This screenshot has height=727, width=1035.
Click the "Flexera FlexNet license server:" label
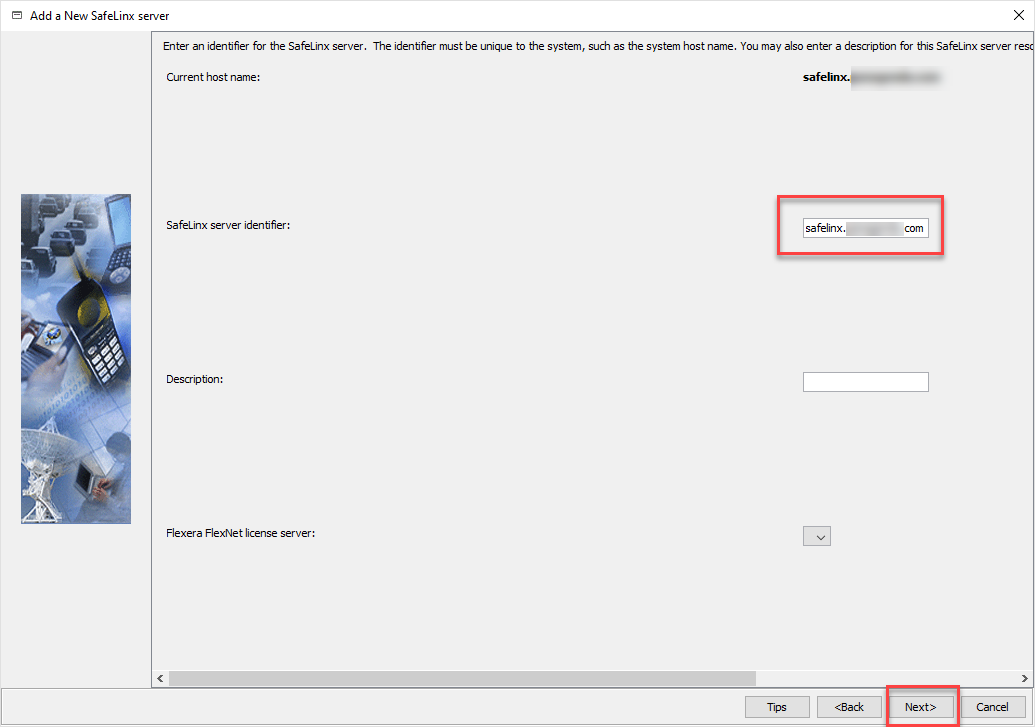(x=240, y=533)
